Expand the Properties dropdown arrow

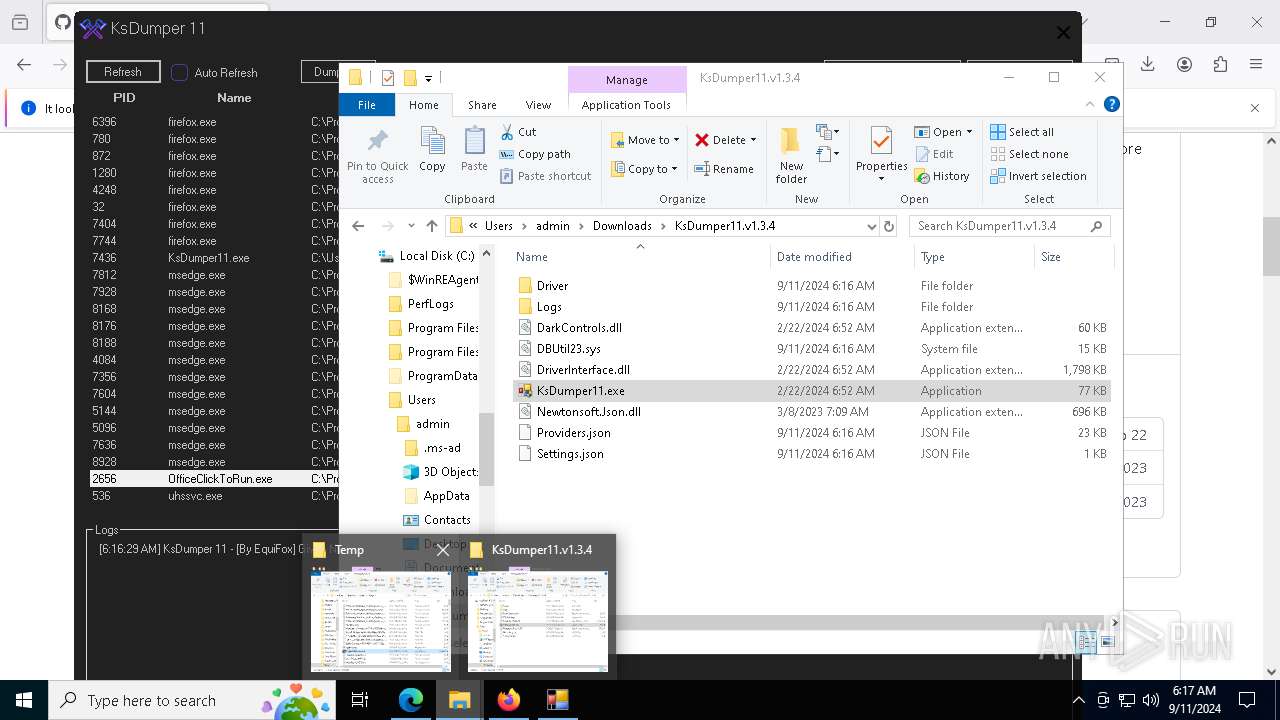coord(881,179)
